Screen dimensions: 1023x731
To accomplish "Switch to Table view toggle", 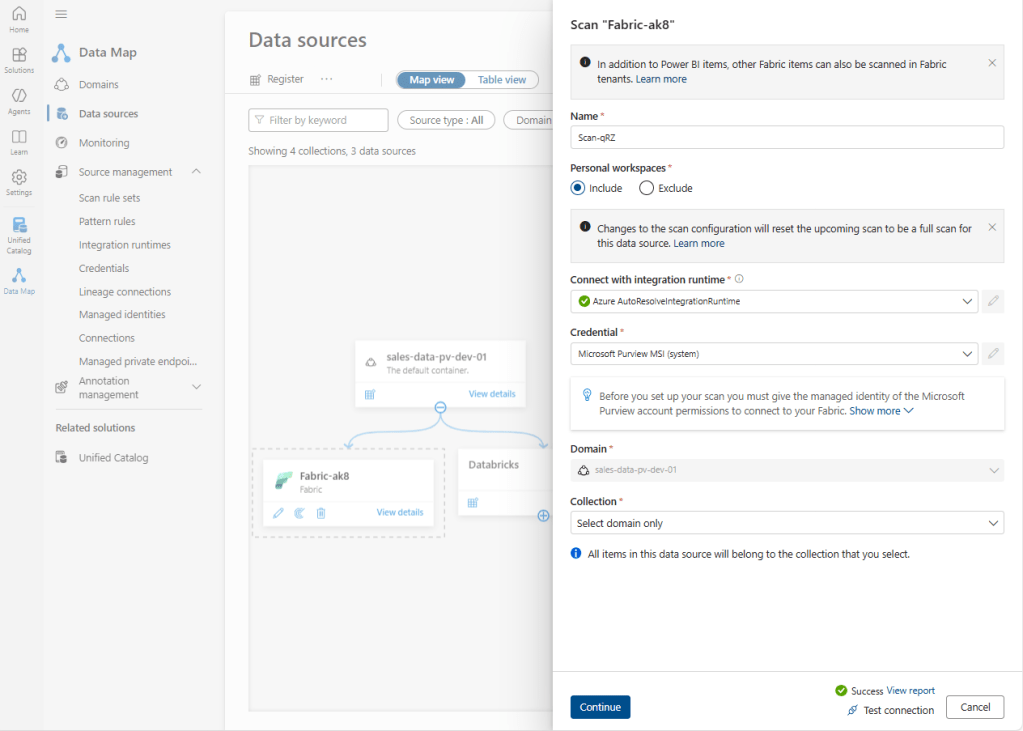I will (501, 80).
